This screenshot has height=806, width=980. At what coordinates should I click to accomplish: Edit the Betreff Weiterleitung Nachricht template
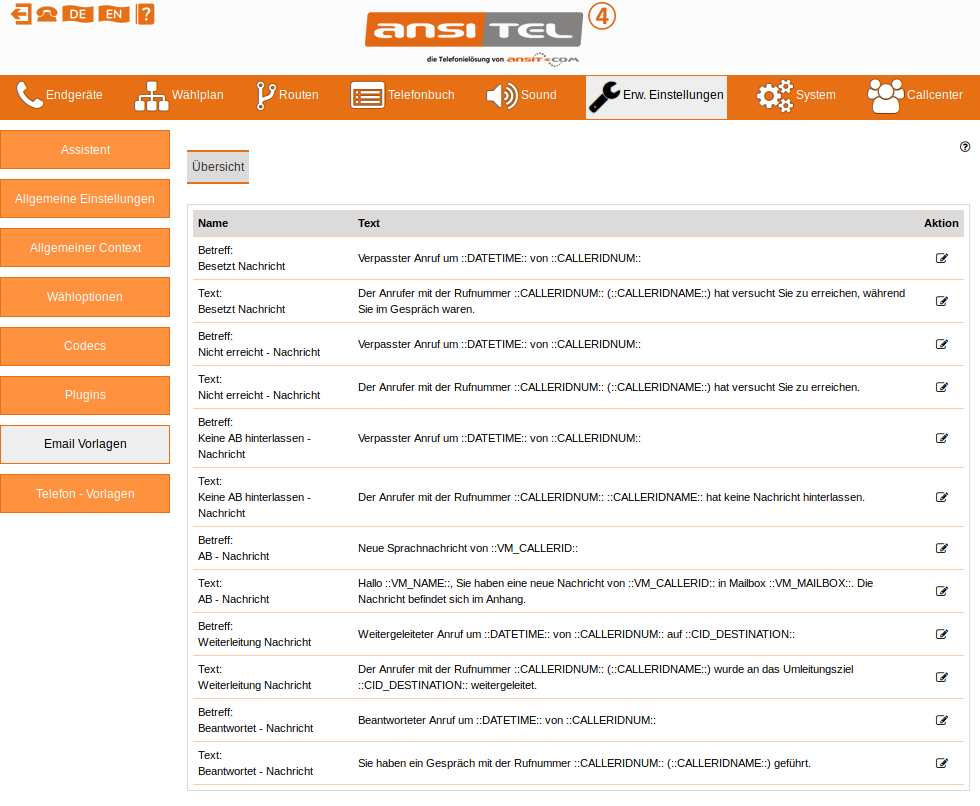coord(941,634)
